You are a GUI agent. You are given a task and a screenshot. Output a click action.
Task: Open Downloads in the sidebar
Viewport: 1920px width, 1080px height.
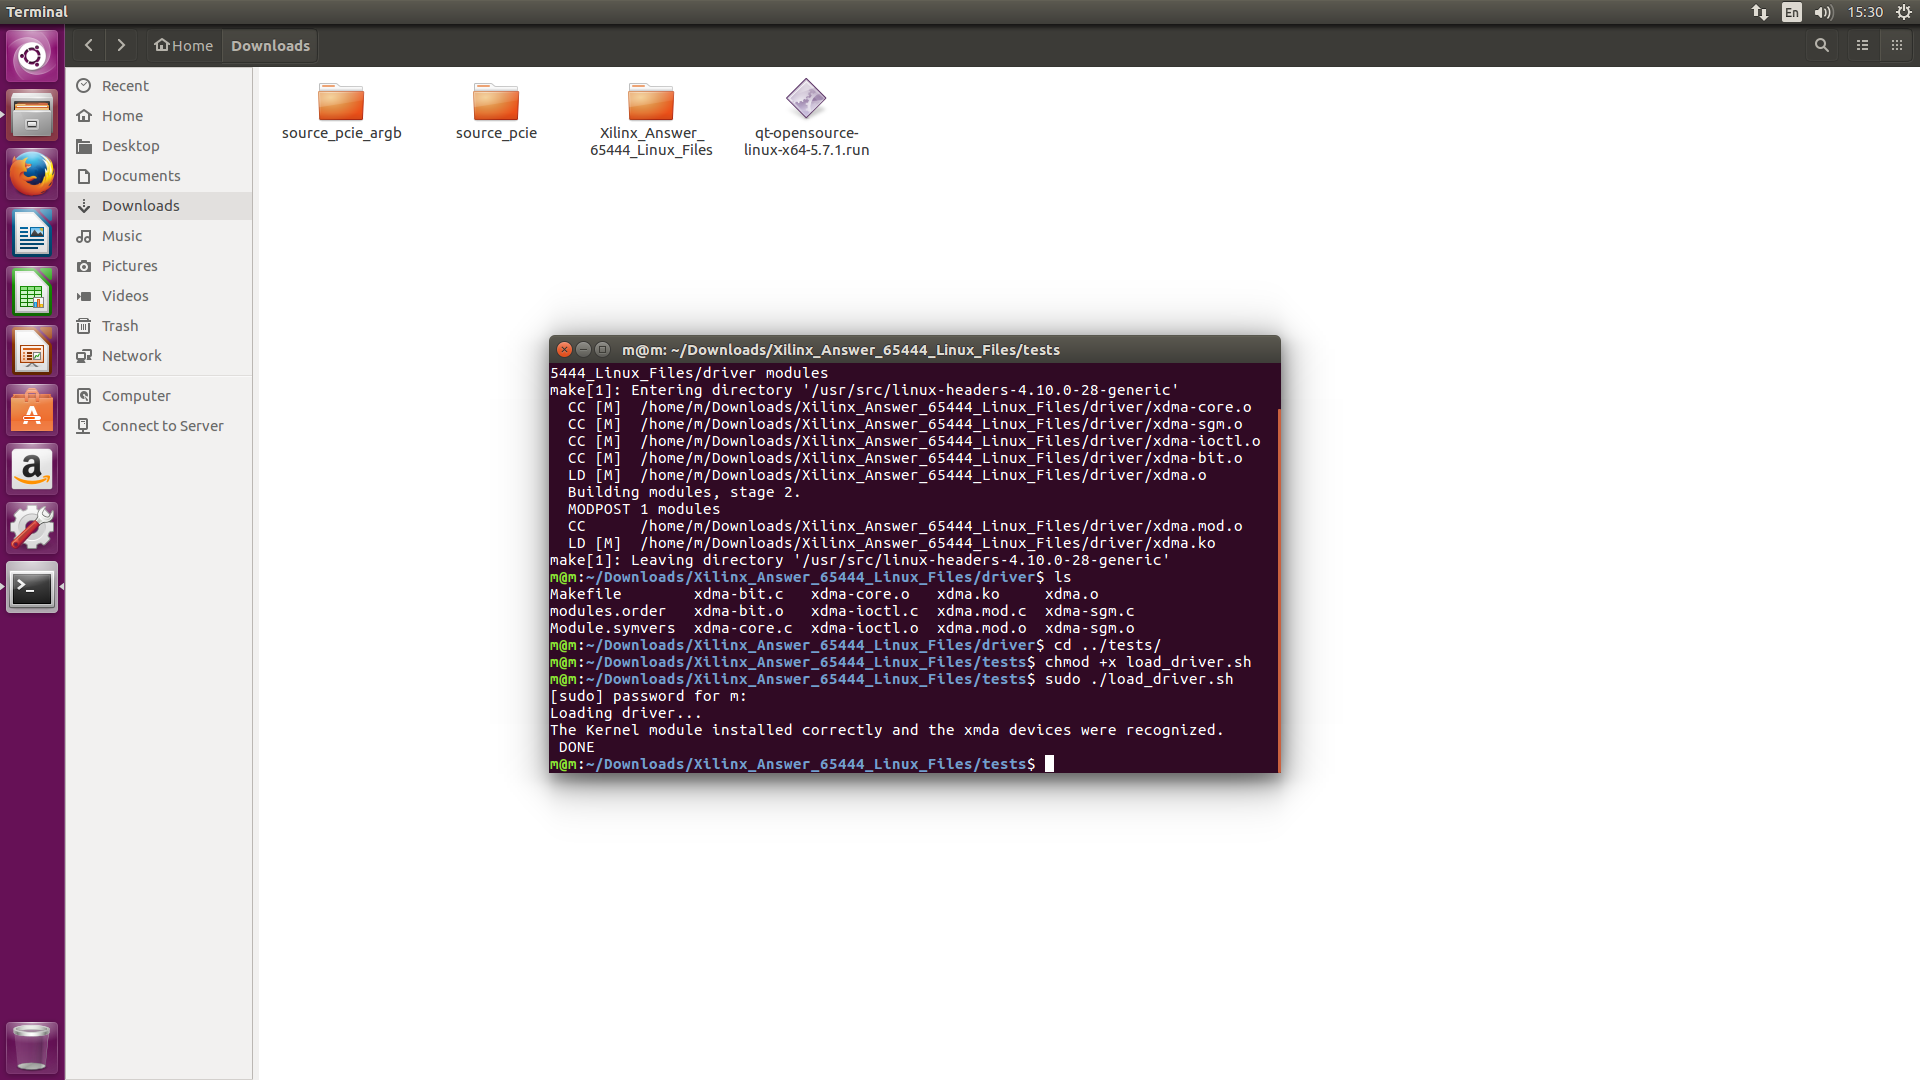(x=159, y=206)
